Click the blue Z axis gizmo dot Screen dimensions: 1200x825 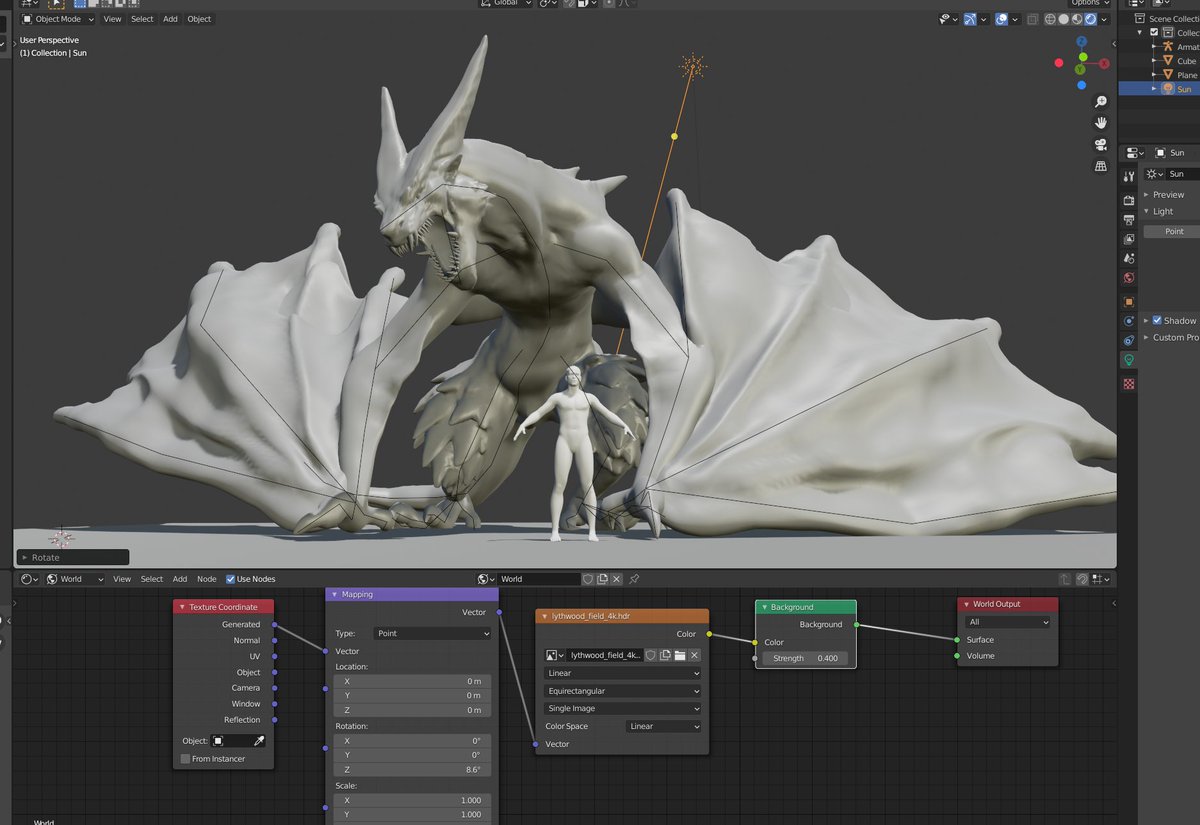(1081, 43)
